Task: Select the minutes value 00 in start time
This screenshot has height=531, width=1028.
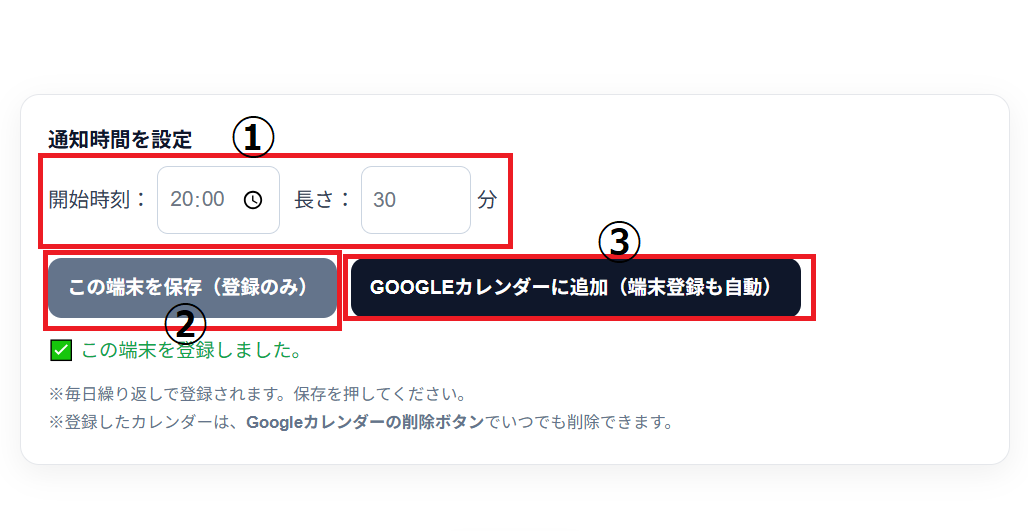Action: tap(211, 200)
